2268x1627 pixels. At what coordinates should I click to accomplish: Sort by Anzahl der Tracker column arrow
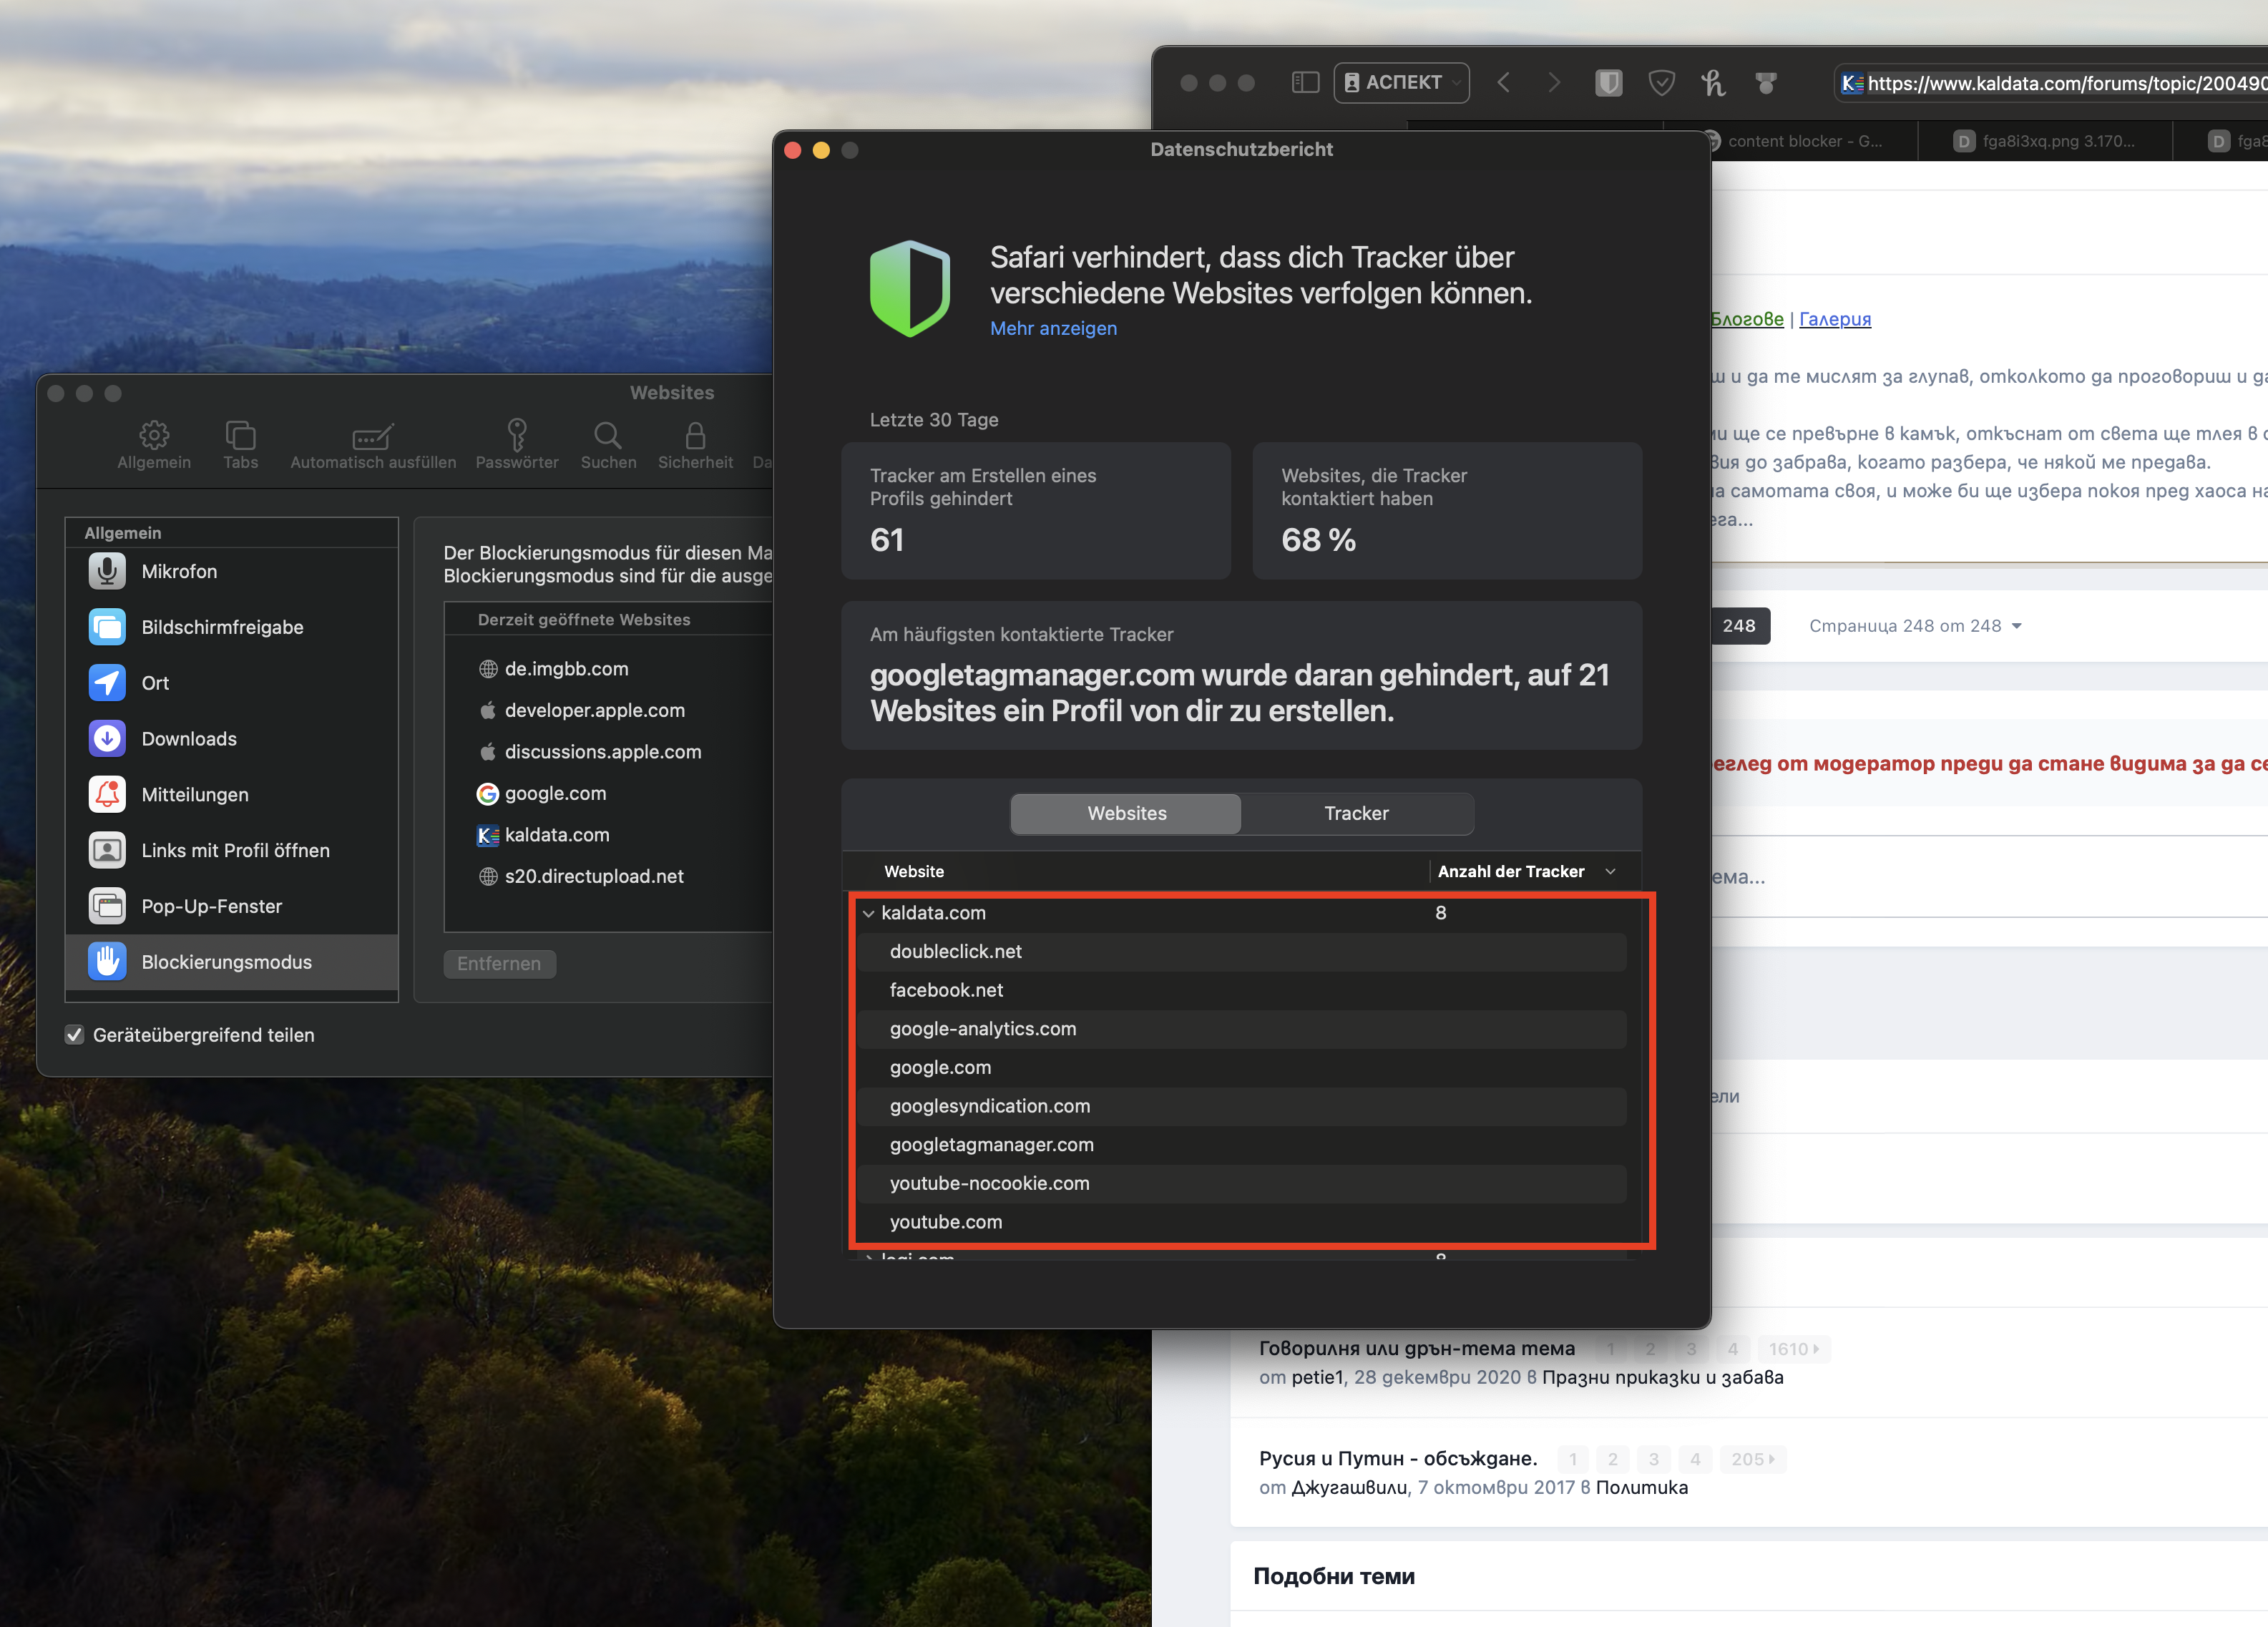click(1610, 872)
